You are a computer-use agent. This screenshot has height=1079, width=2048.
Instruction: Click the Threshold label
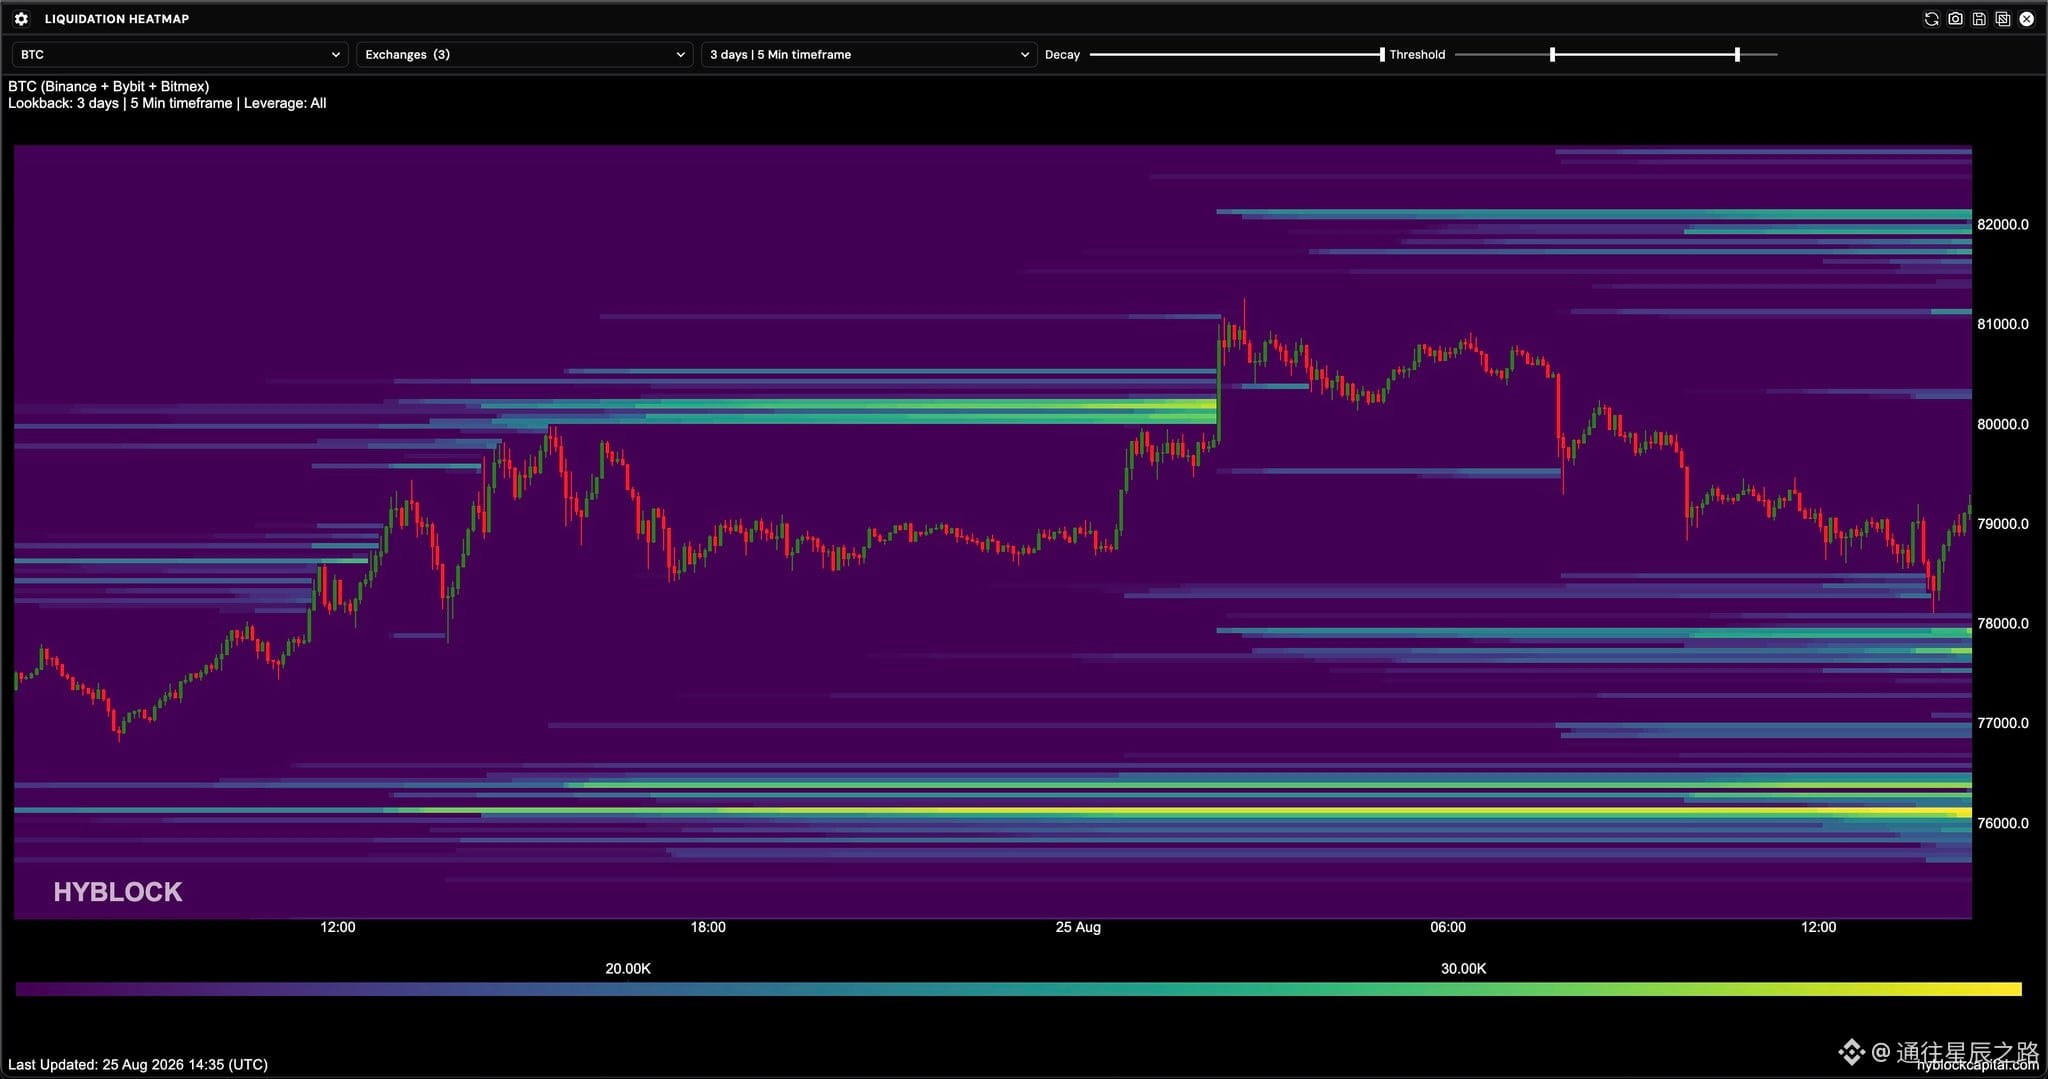tap(1417, 55)
